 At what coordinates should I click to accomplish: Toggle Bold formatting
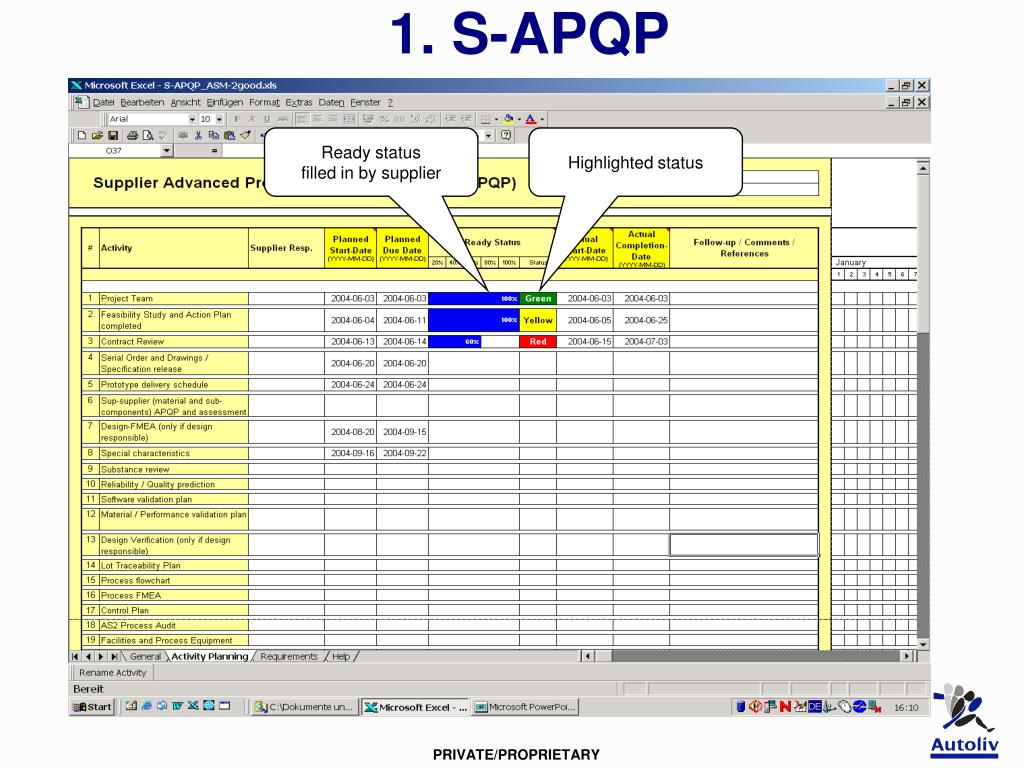[x=236, y=119]
